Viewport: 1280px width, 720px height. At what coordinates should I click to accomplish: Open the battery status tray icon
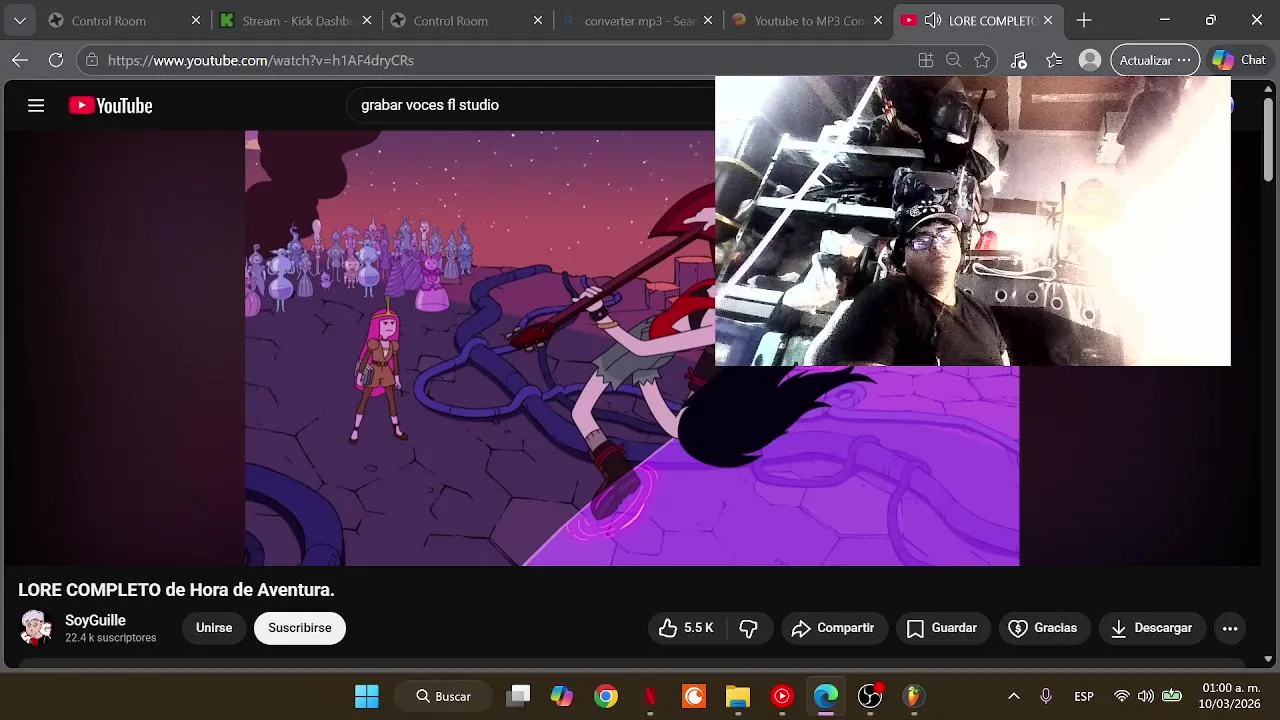point(1172,696)
